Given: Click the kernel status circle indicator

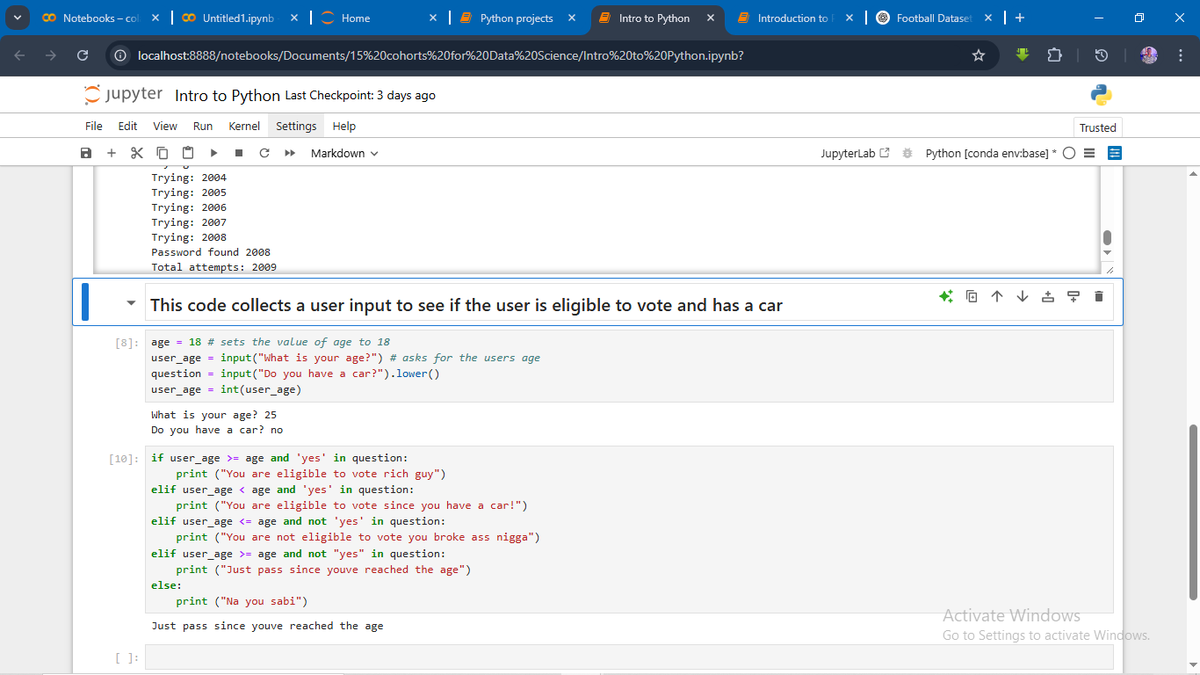Looking at the screenshot, I should coord(1070,153).
